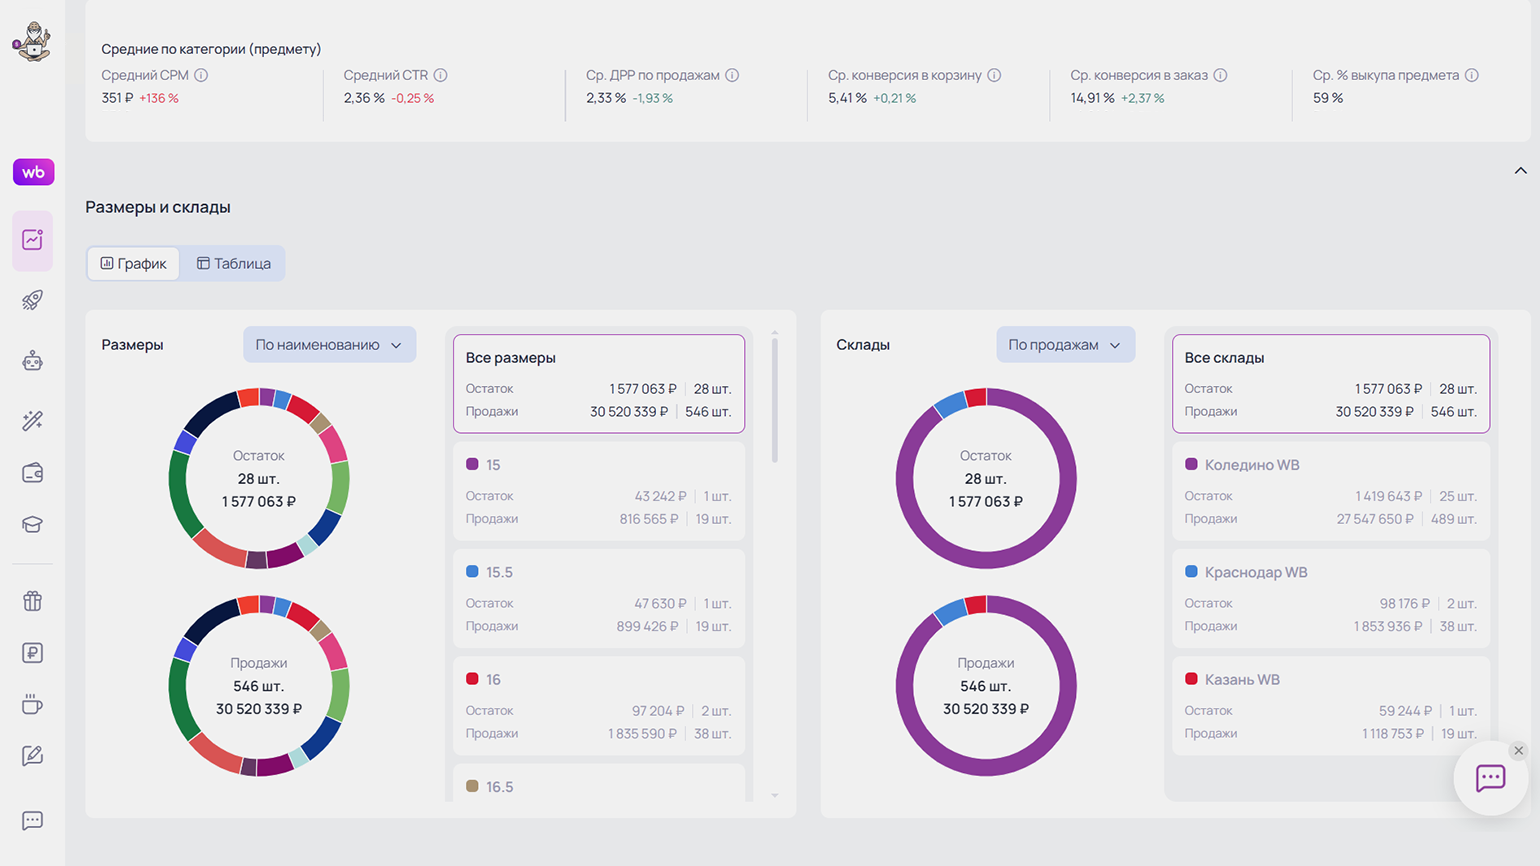Click the info icon next to Средний CPM
The width and height of the screenshot is (1540, 866).
pyautogui.click(x=201, y=75)
